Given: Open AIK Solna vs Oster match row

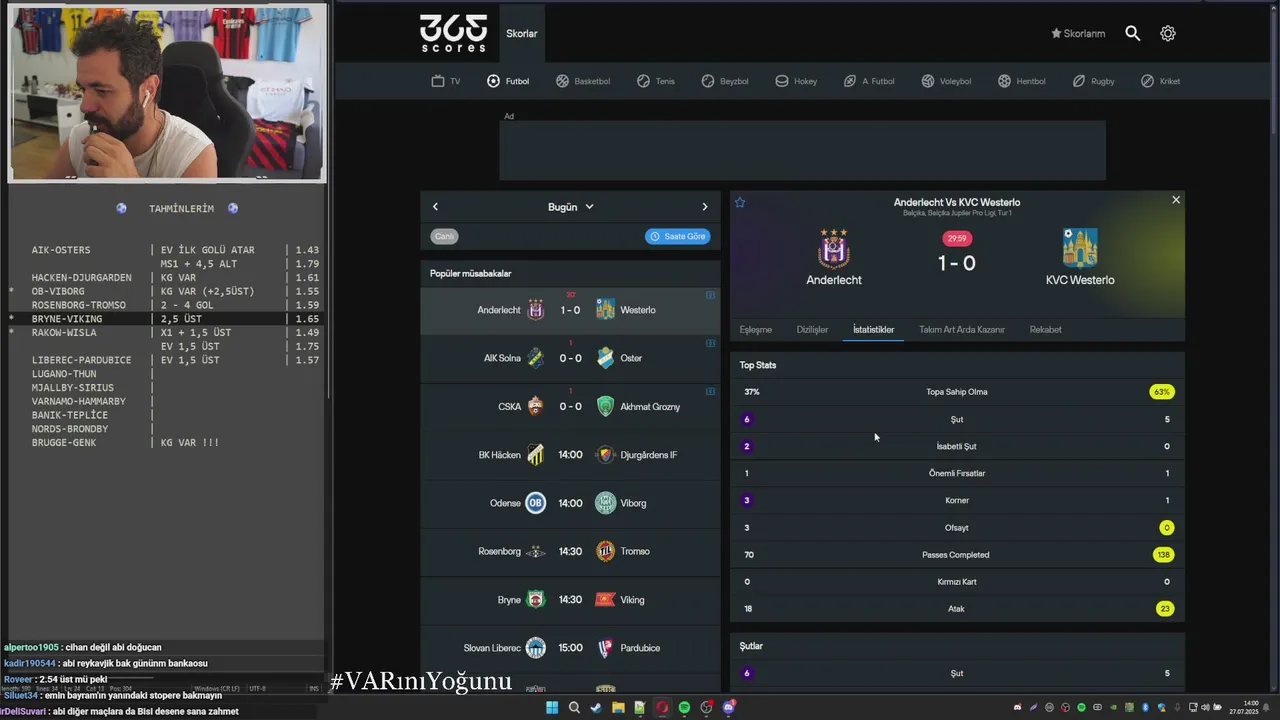Looking at the screenshot, I should [570, 358].
